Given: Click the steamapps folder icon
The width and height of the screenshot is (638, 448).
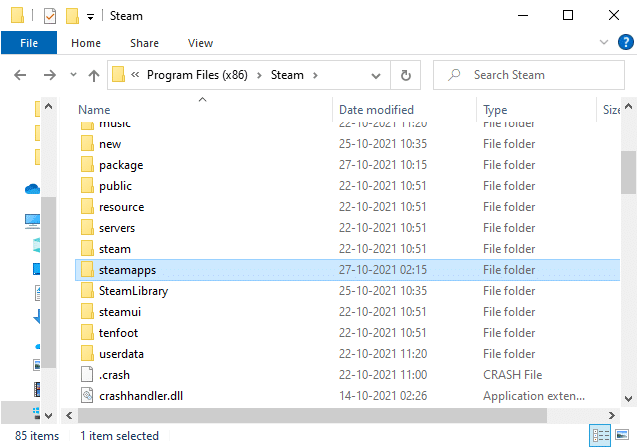Looking at the screenshot, I should click(x=87, y=269).
